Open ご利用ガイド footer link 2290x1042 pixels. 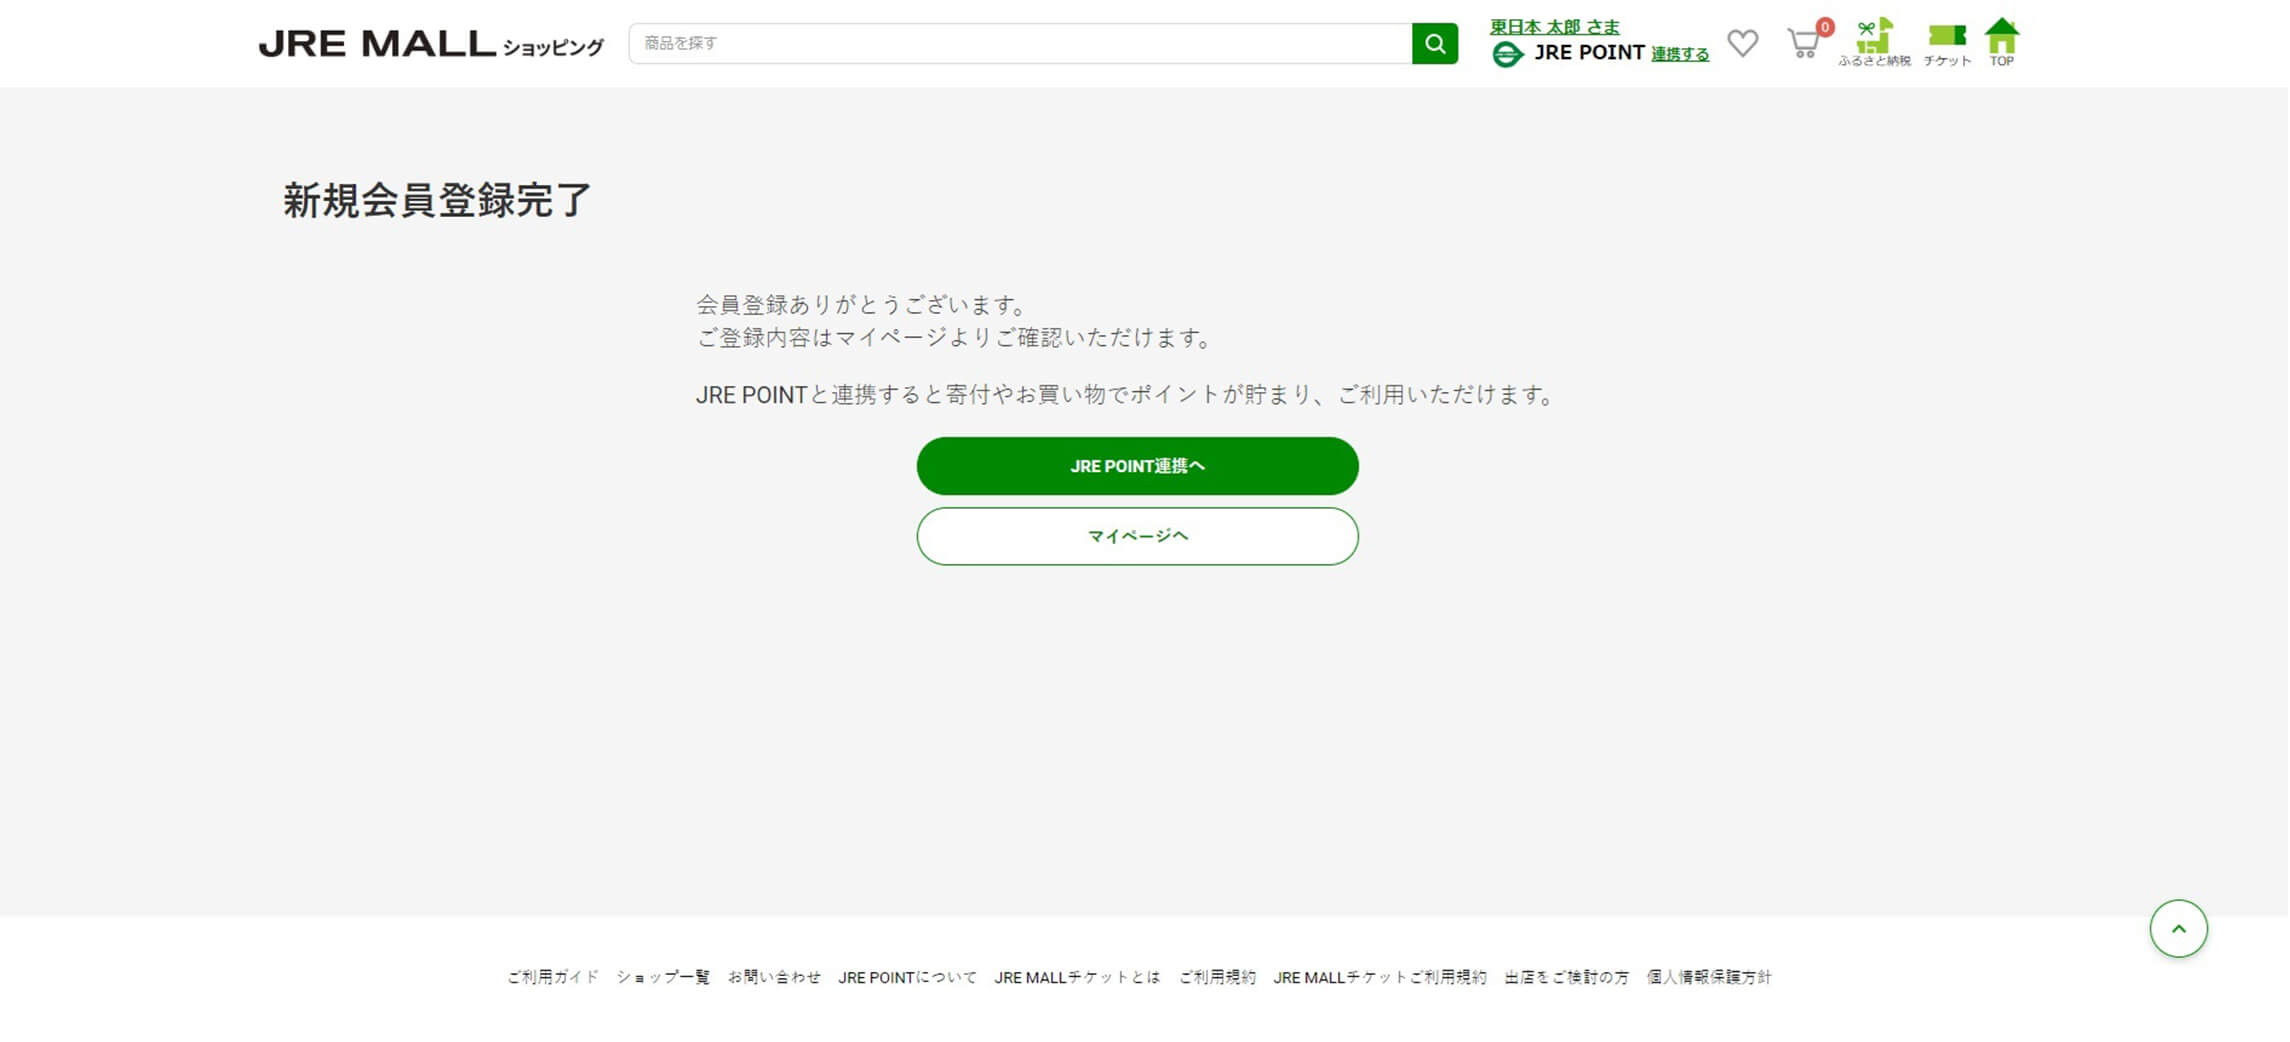point(553,977)
